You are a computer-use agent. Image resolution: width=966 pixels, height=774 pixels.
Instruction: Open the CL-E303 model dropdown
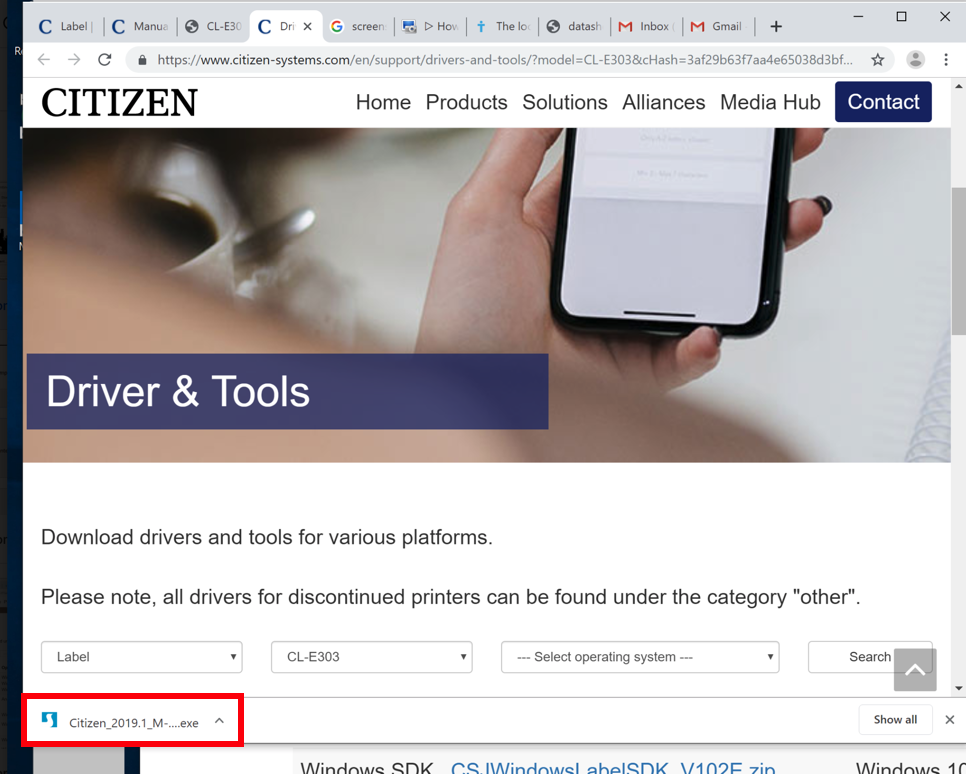[x=371, y=657]
